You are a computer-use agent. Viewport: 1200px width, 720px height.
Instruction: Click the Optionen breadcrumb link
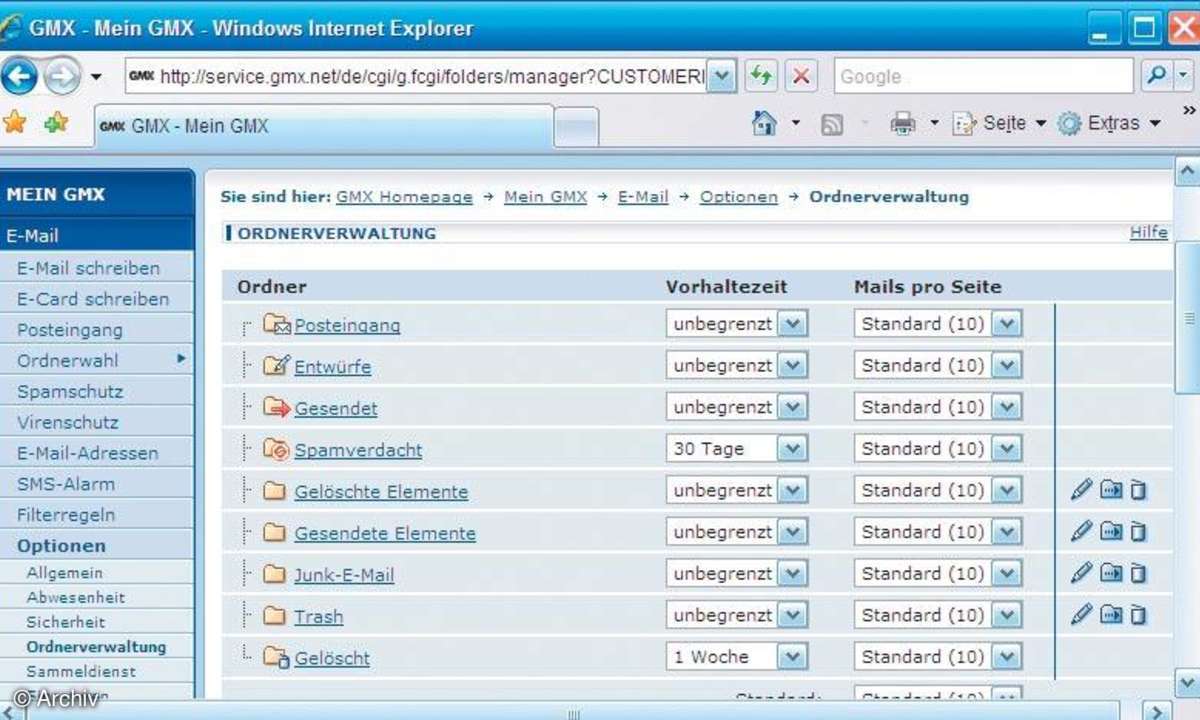(x=738, y=197)
